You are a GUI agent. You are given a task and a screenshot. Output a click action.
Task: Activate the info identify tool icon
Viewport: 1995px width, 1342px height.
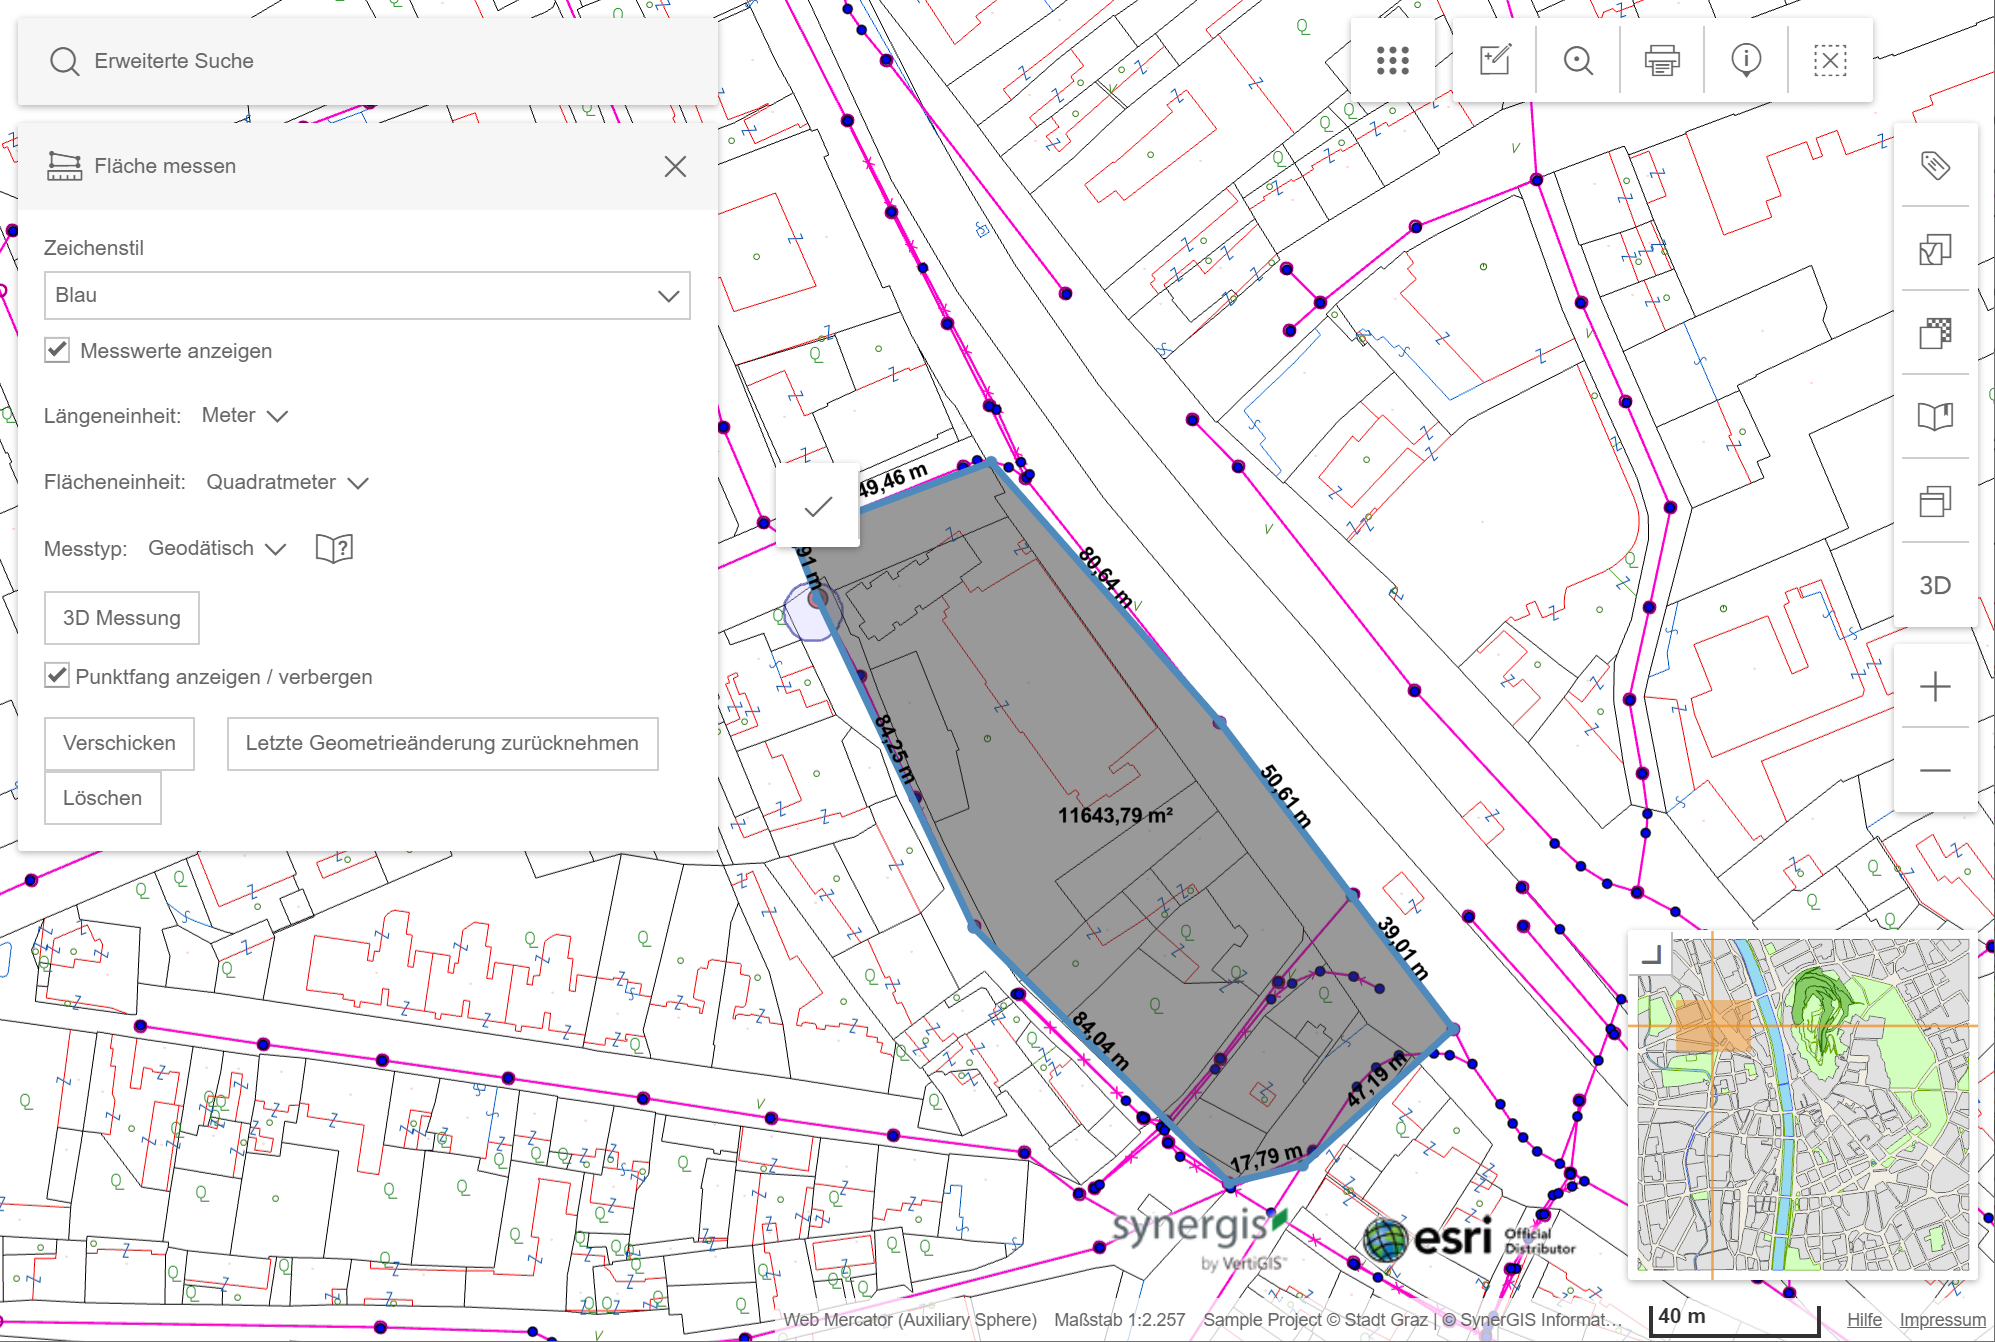click(x=1746, y=61)
